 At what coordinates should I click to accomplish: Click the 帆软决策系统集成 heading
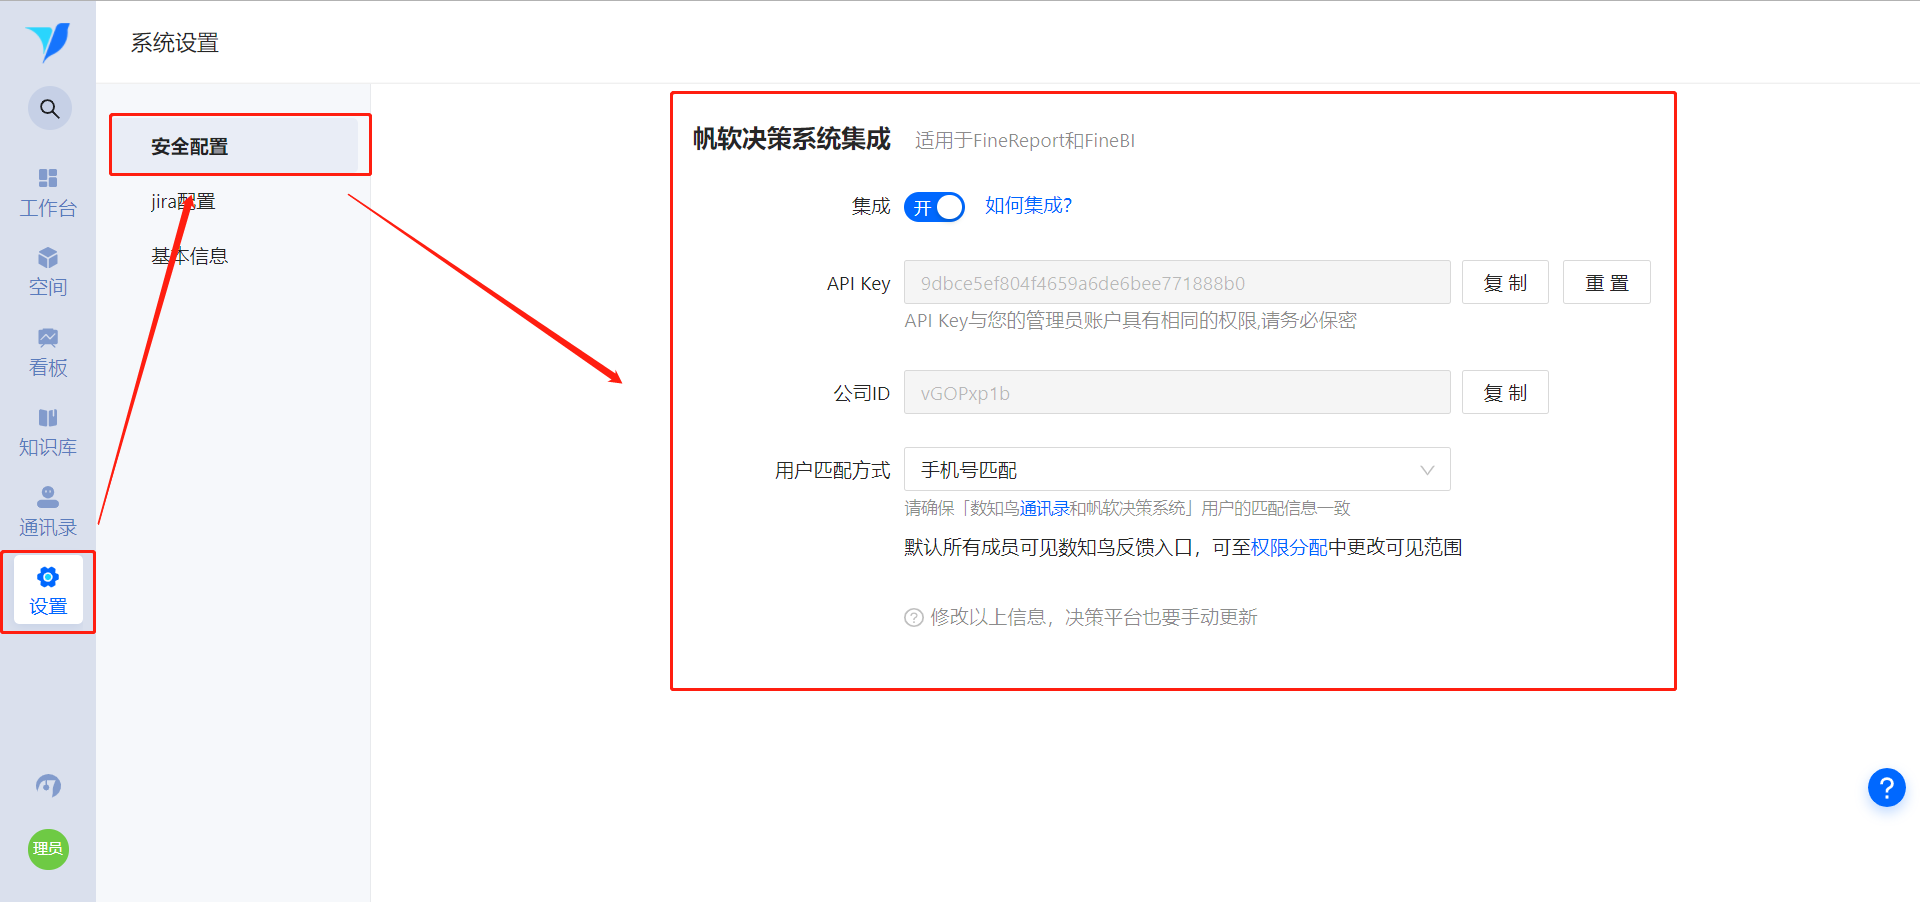[x=792, y=139]
